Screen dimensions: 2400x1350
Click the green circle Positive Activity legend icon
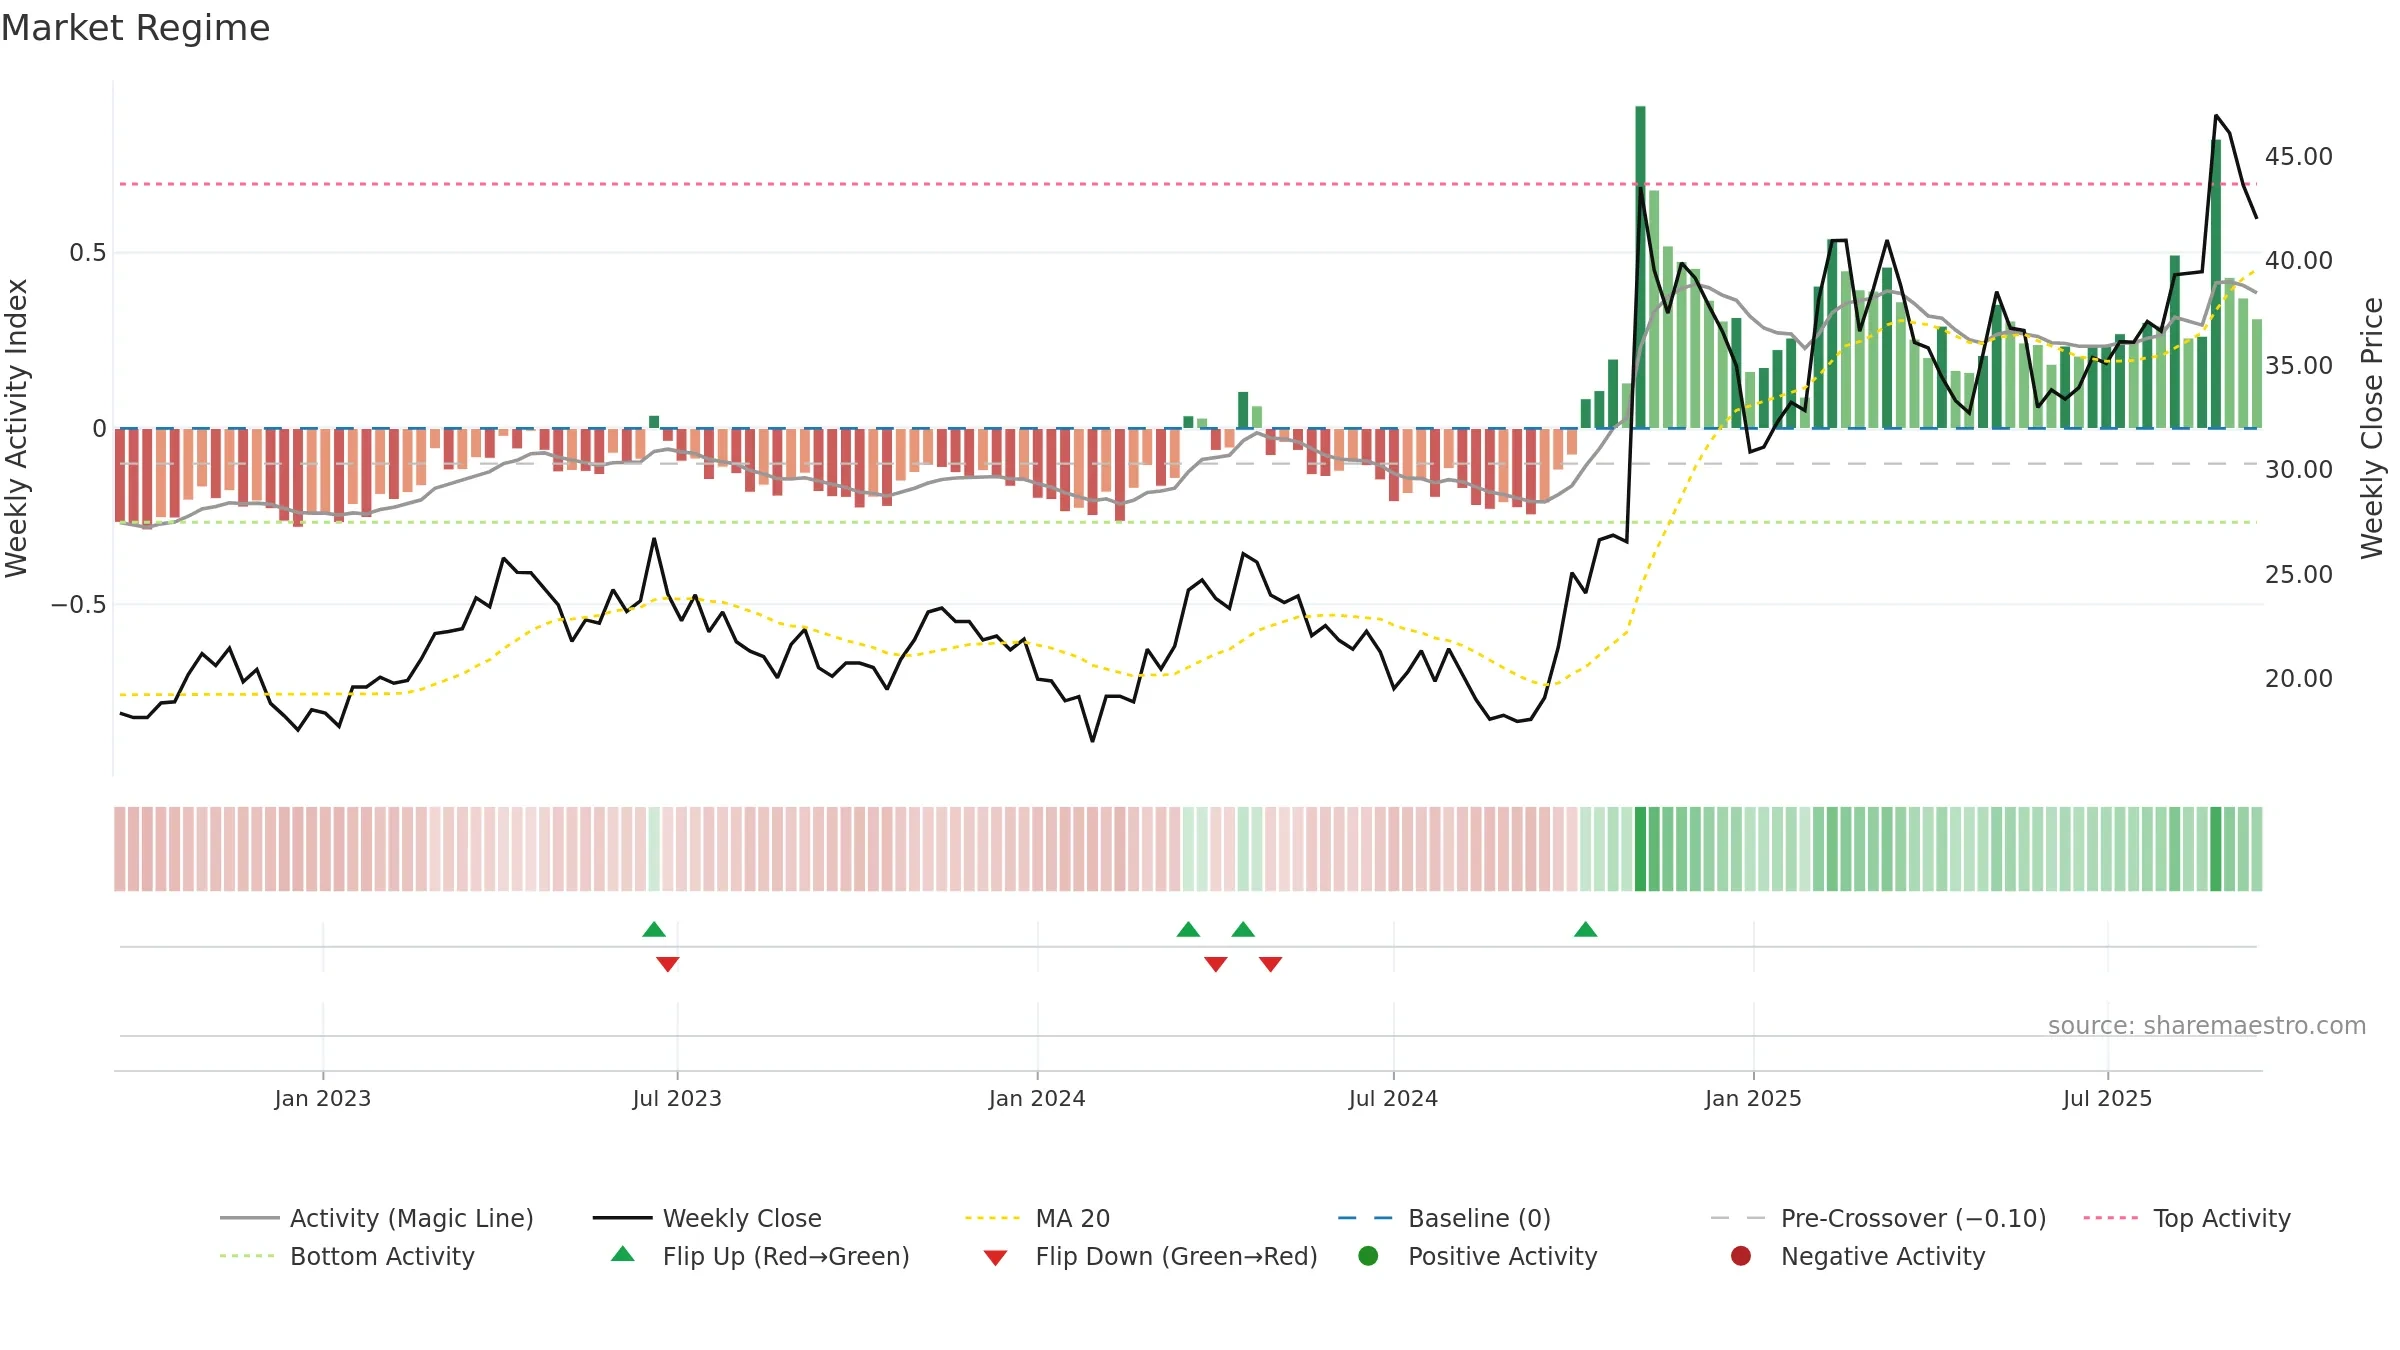(x=1368, y=1256)
